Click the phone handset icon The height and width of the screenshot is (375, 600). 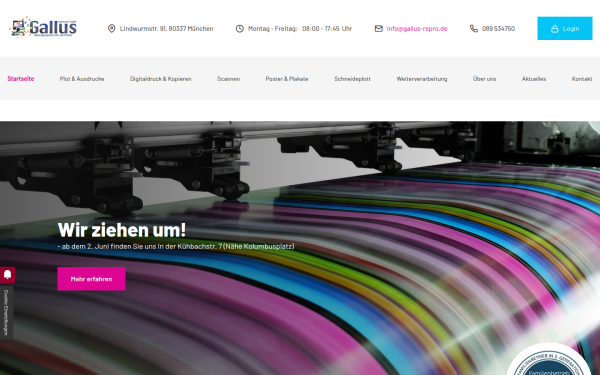474,29
